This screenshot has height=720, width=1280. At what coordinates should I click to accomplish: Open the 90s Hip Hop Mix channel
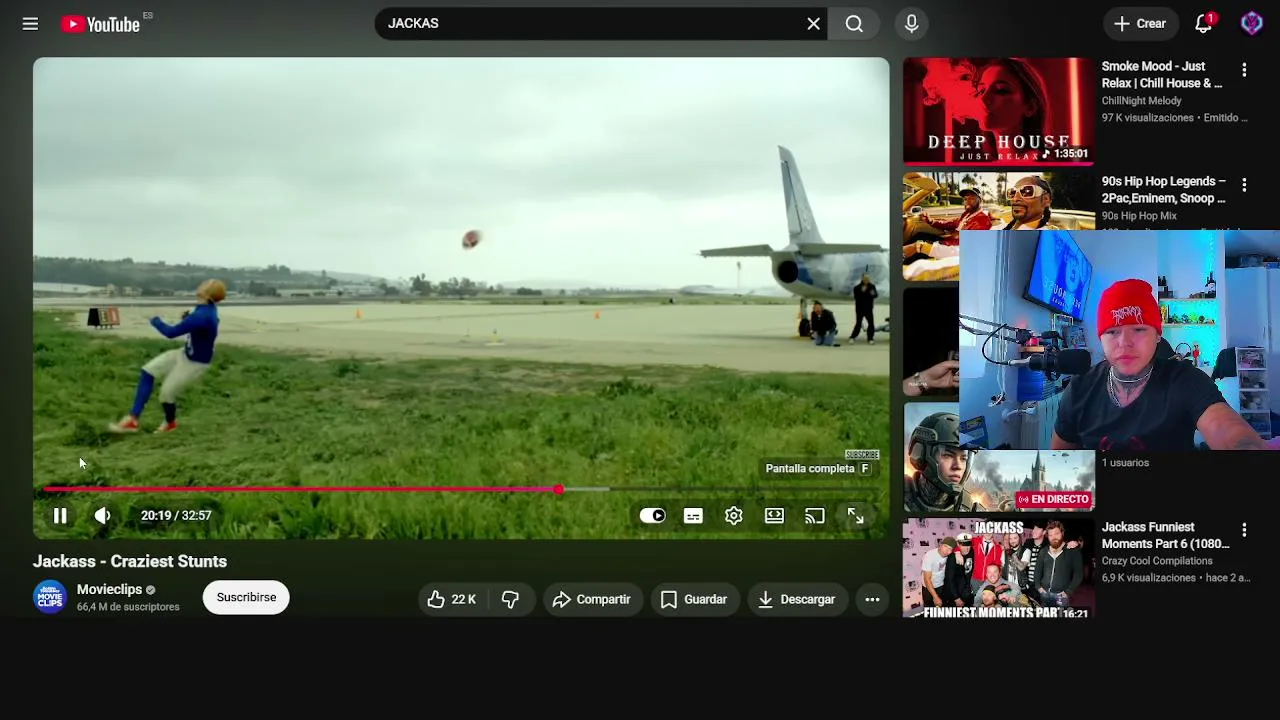pos(1139,216)
